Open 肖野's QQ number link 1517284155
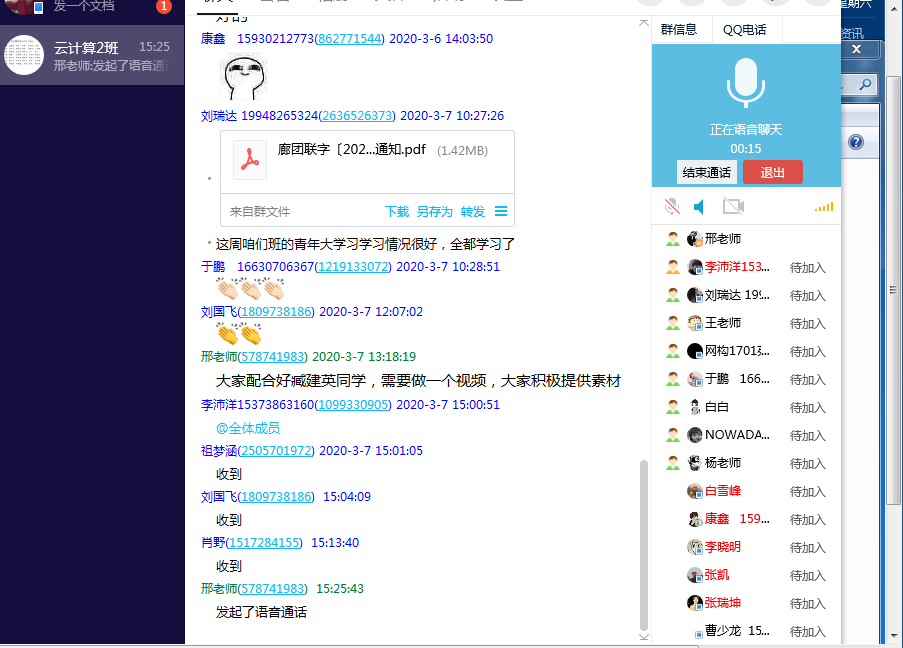Image resolution: width=903 pixels, height=648 pixels. point(264,543)
